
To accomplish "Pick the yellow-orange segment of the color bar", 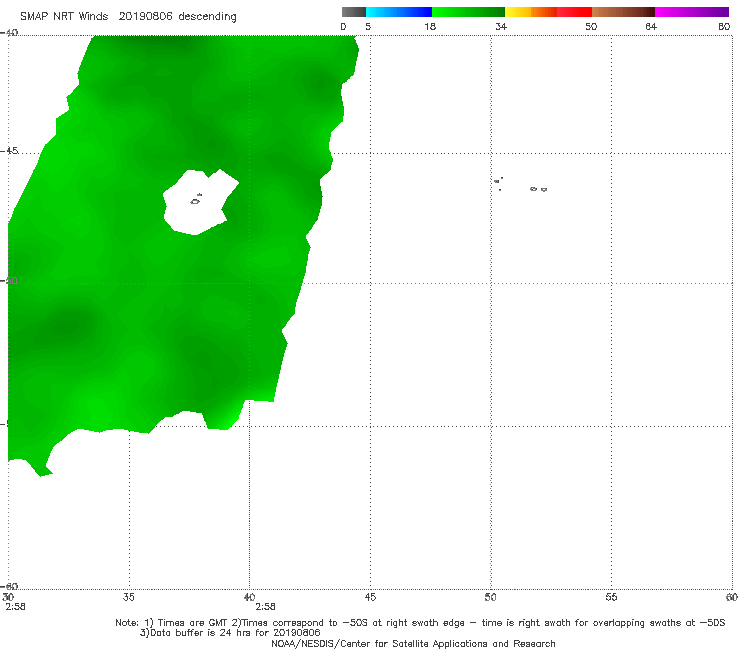I will (531, 12).
